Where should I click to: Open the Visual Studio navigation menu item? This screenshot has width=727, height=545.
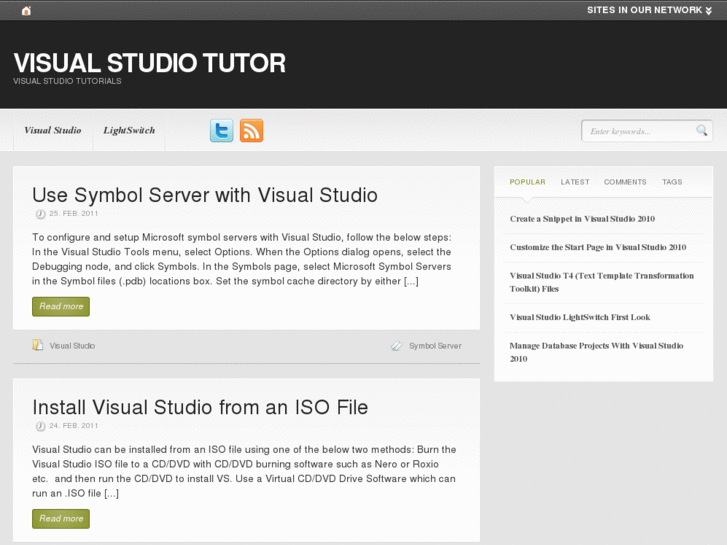[53, 131]
